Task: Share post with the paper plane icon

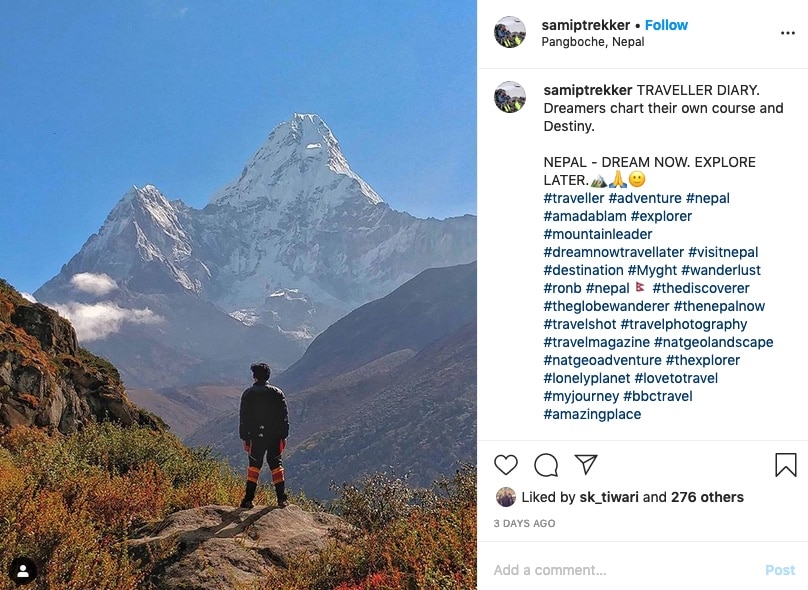Action: tap(586, 464)
